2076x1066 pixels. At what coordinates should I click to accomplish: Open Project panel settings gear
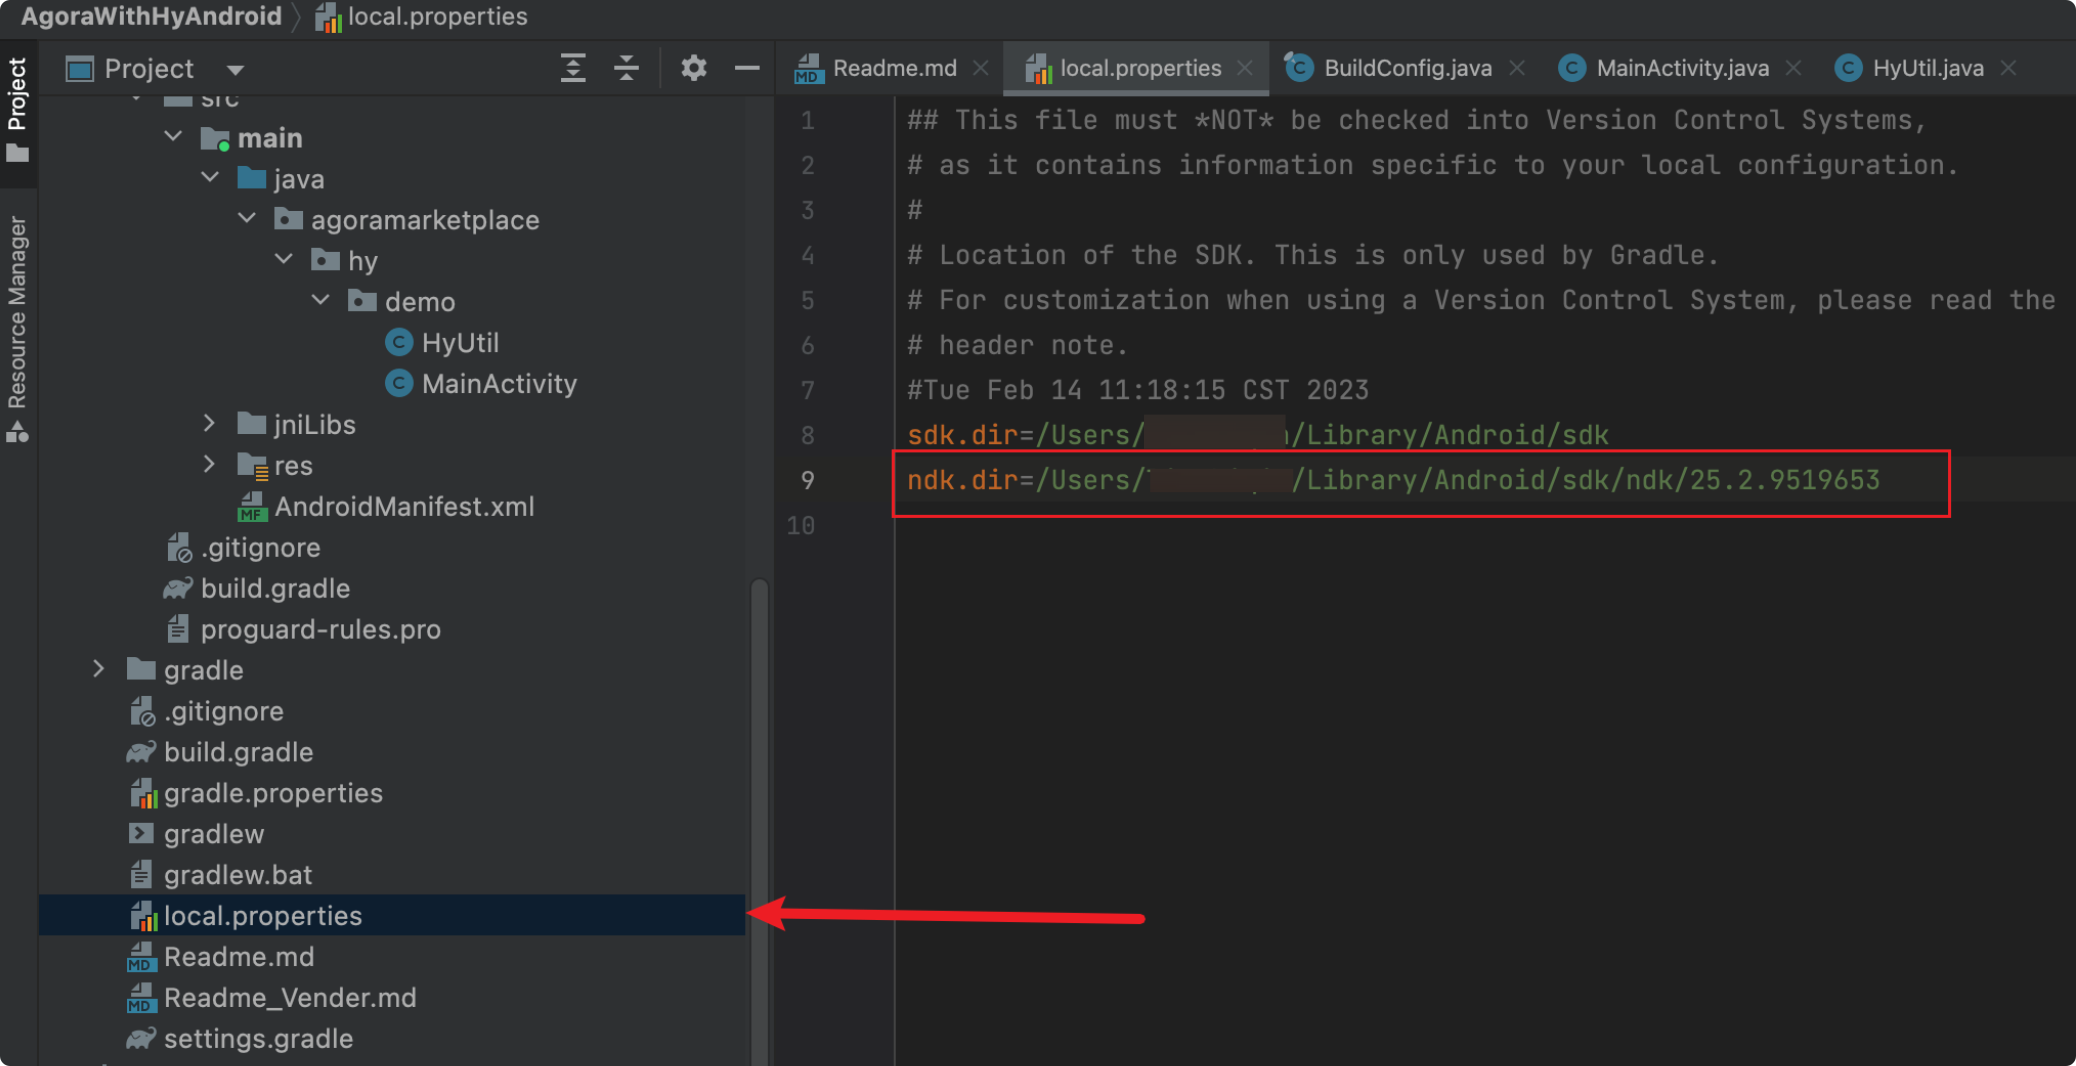click(693, 68)
